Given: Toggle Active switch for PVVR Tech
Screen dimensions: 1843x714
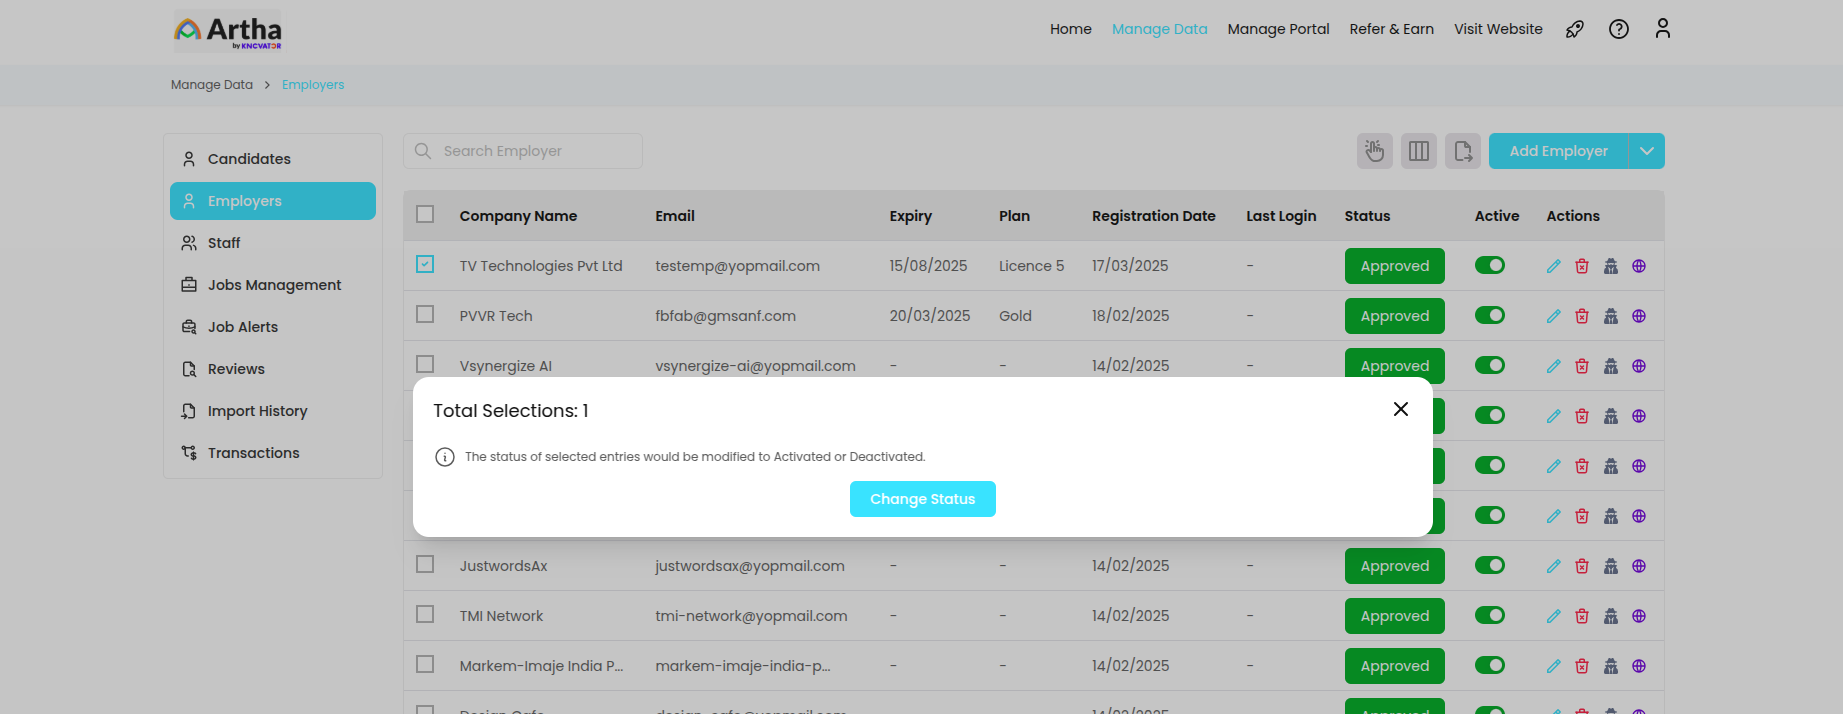Looking at the screenshot, I should coord(1489,316).
